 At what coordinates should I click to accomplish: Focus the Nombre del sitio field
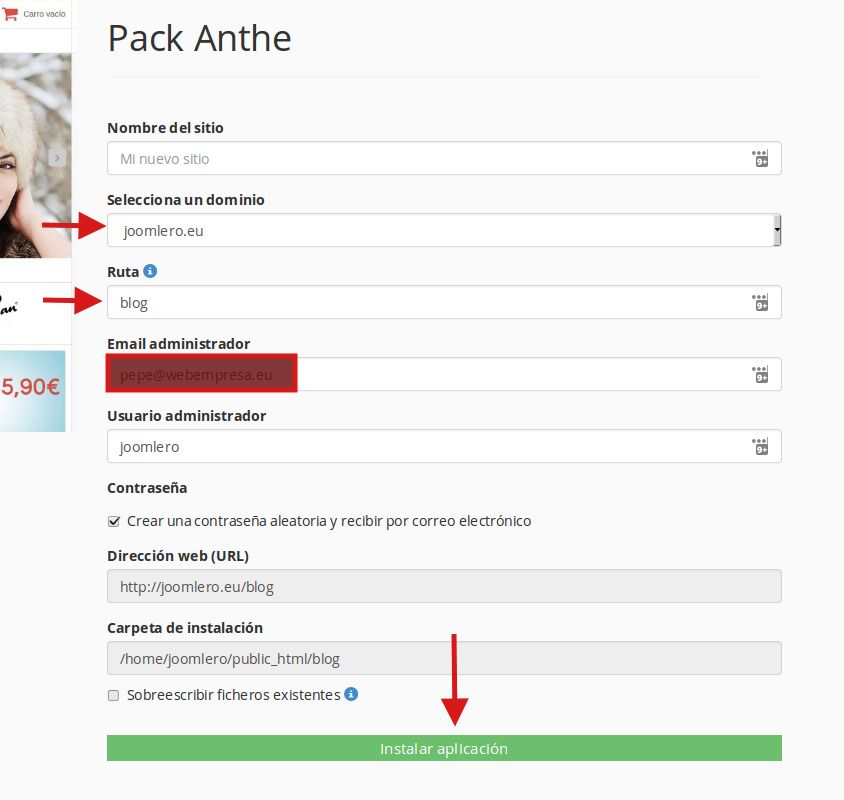point(444,158)
